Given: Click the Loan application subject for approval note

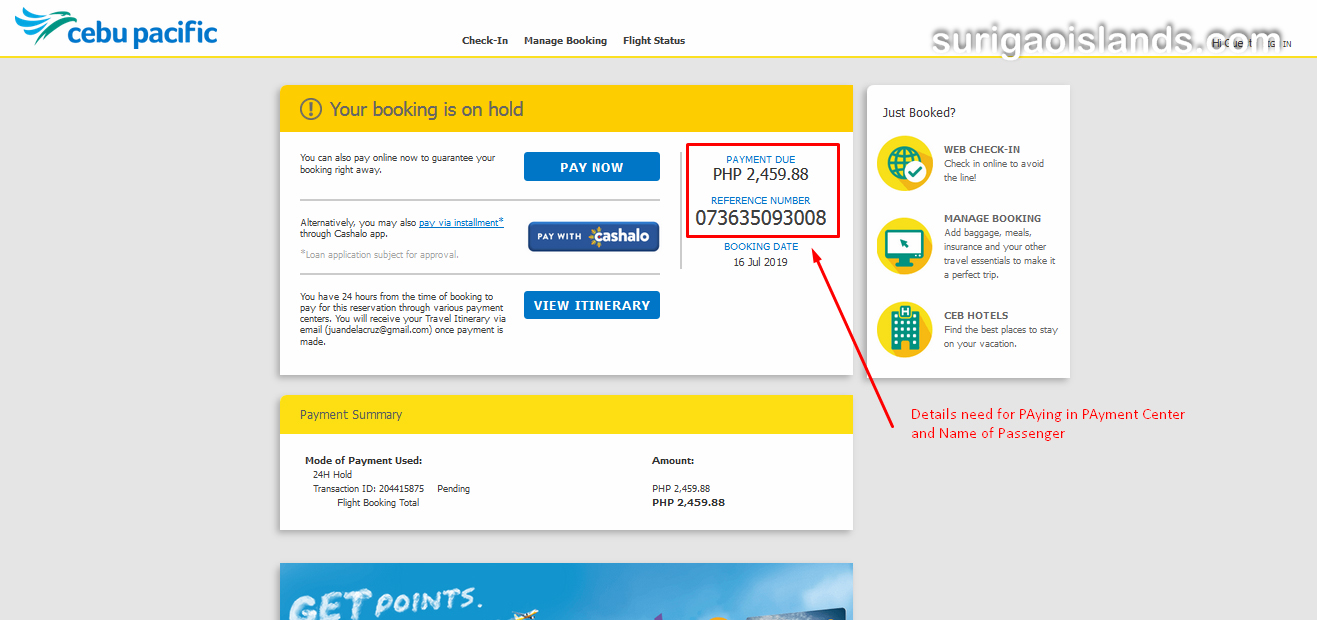Looking at the screenshot, I should coord(380,254).
